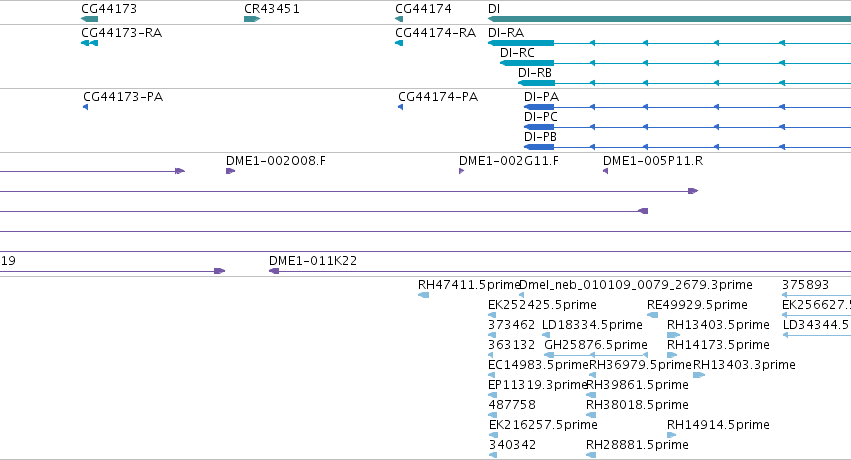Click the DME1-011K22 left-pointing arrow glyph
851x460 pixels.
[274, 271]
